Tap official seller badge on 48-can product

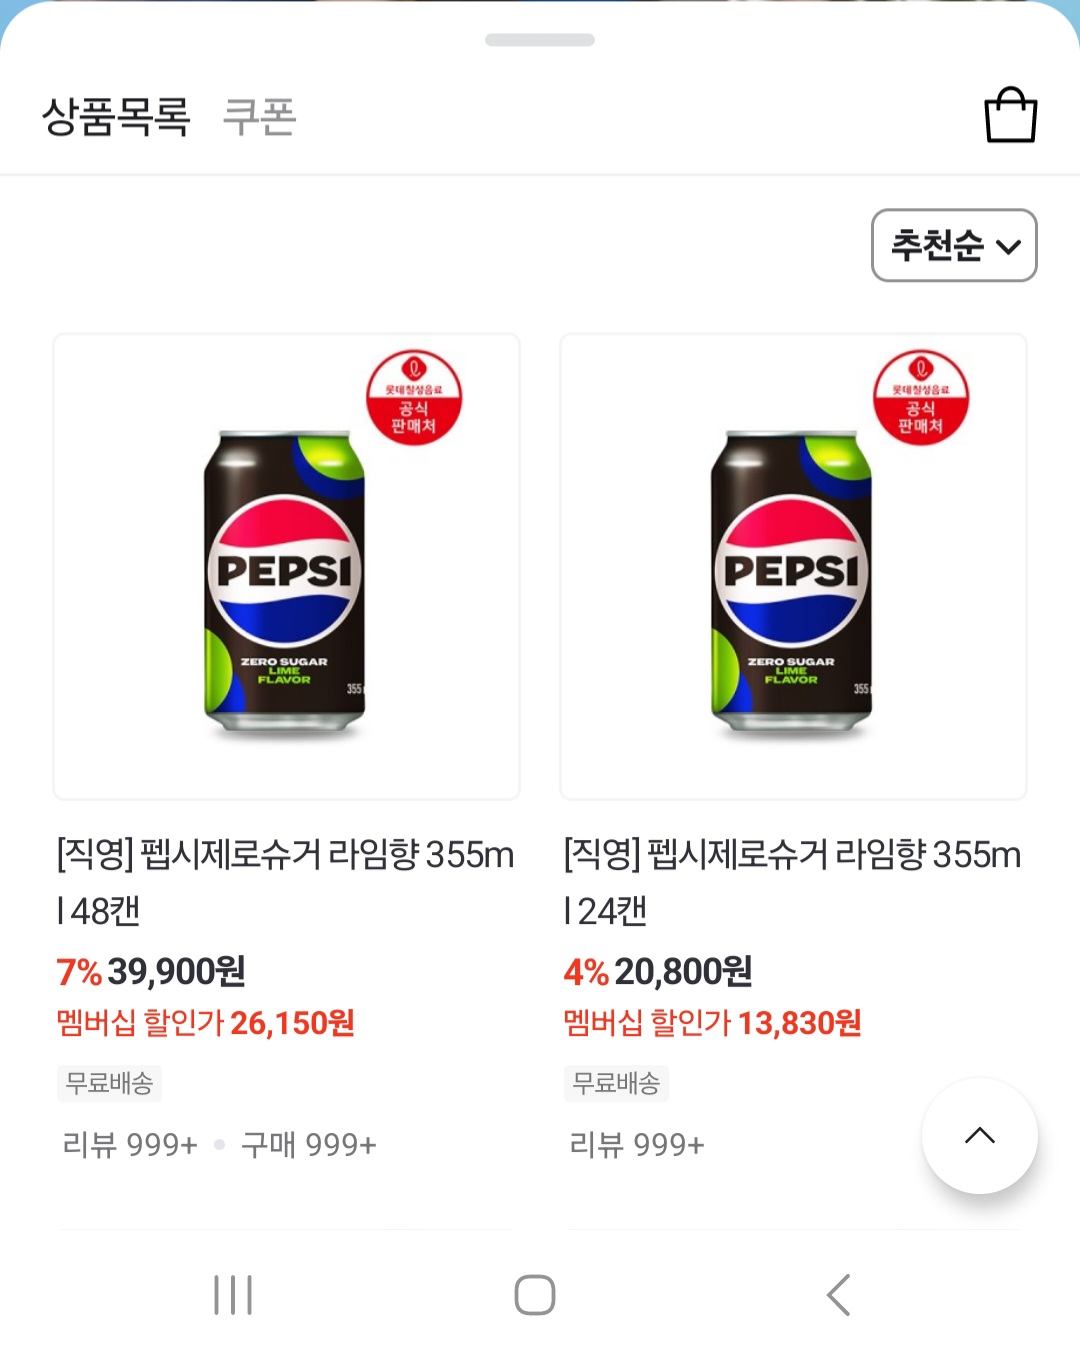[x=414, y=398]
